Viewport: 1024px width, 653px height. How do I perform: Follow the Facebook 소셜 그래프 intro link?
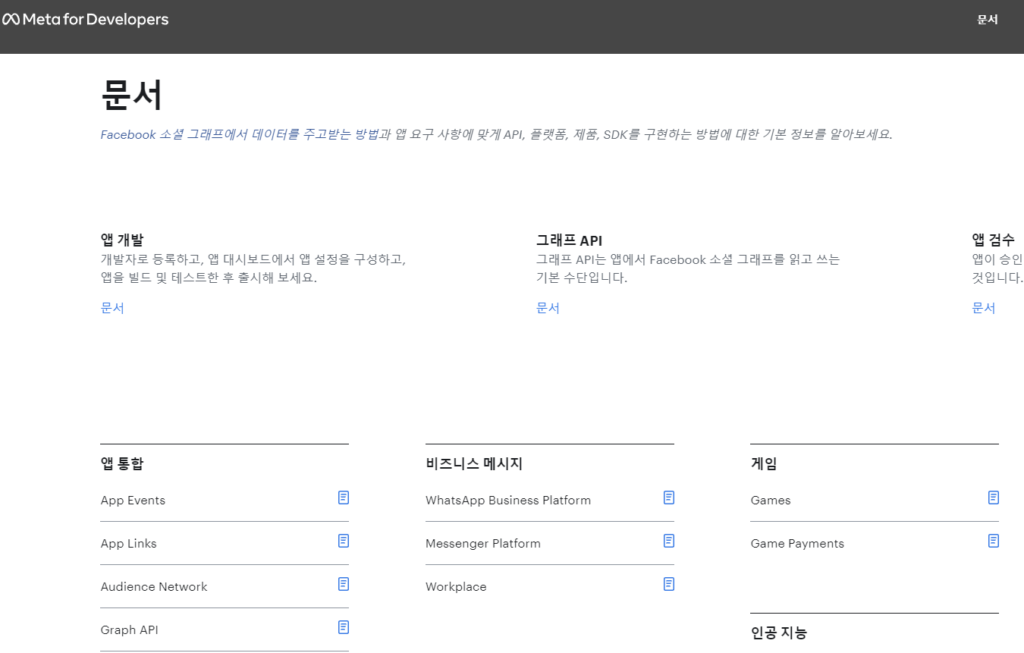[x=240, y=135]
